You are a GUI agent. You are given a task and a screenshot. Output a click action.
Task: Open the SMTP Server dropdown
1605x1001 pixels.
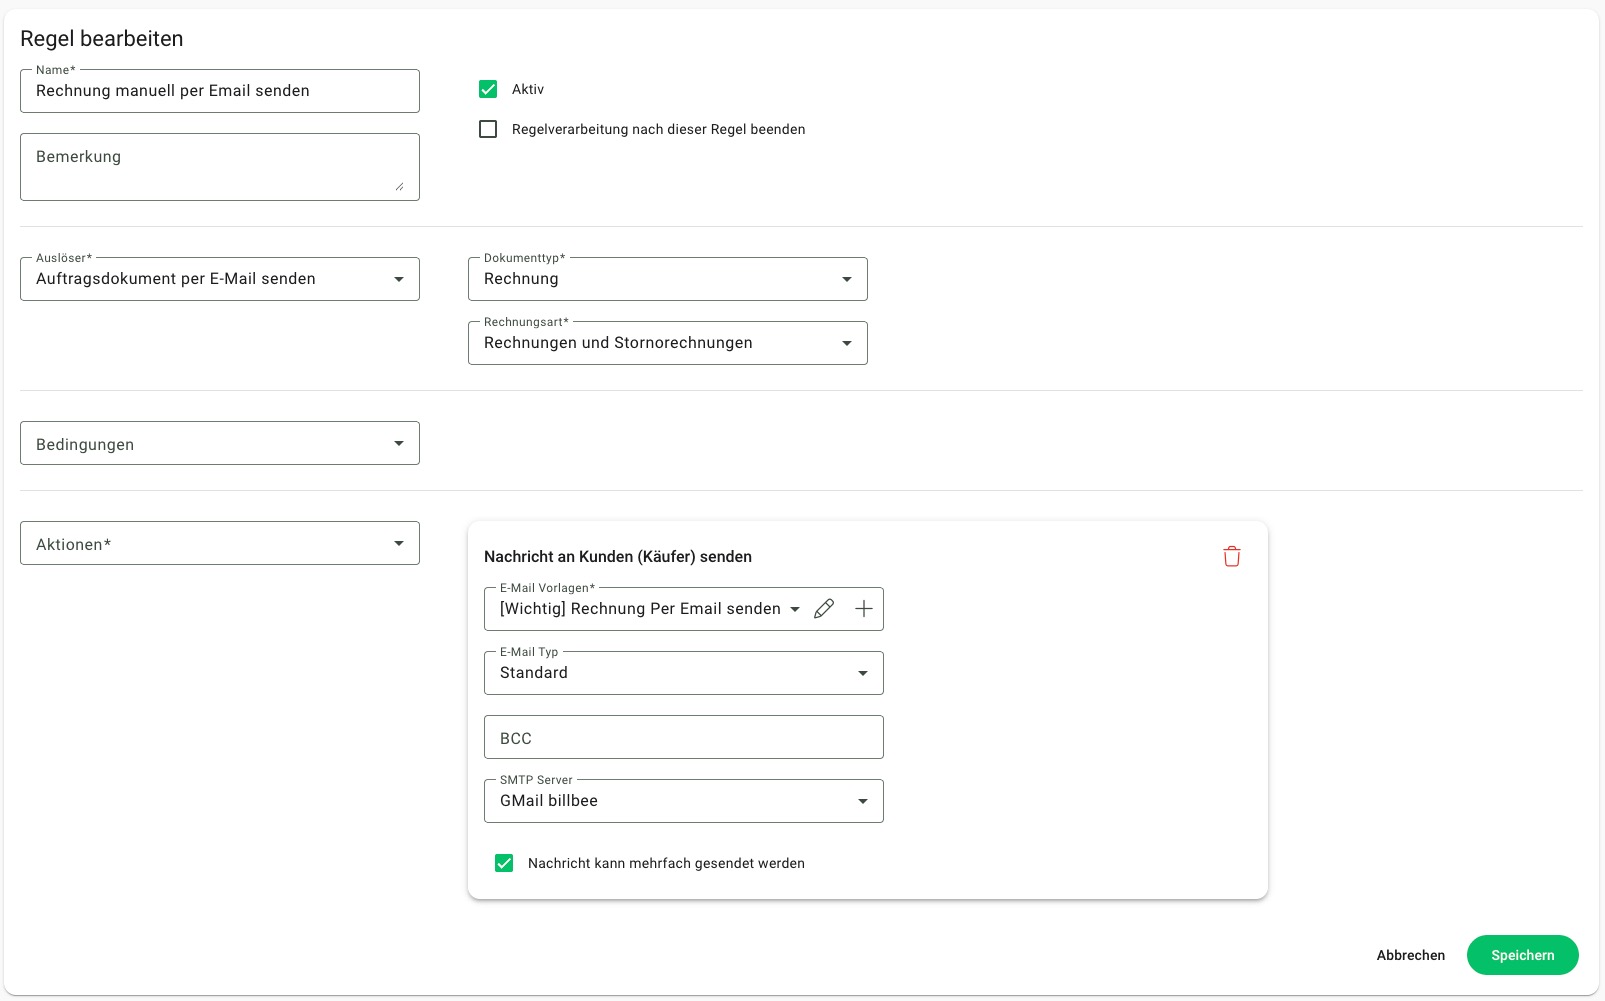tap(684, 801)
